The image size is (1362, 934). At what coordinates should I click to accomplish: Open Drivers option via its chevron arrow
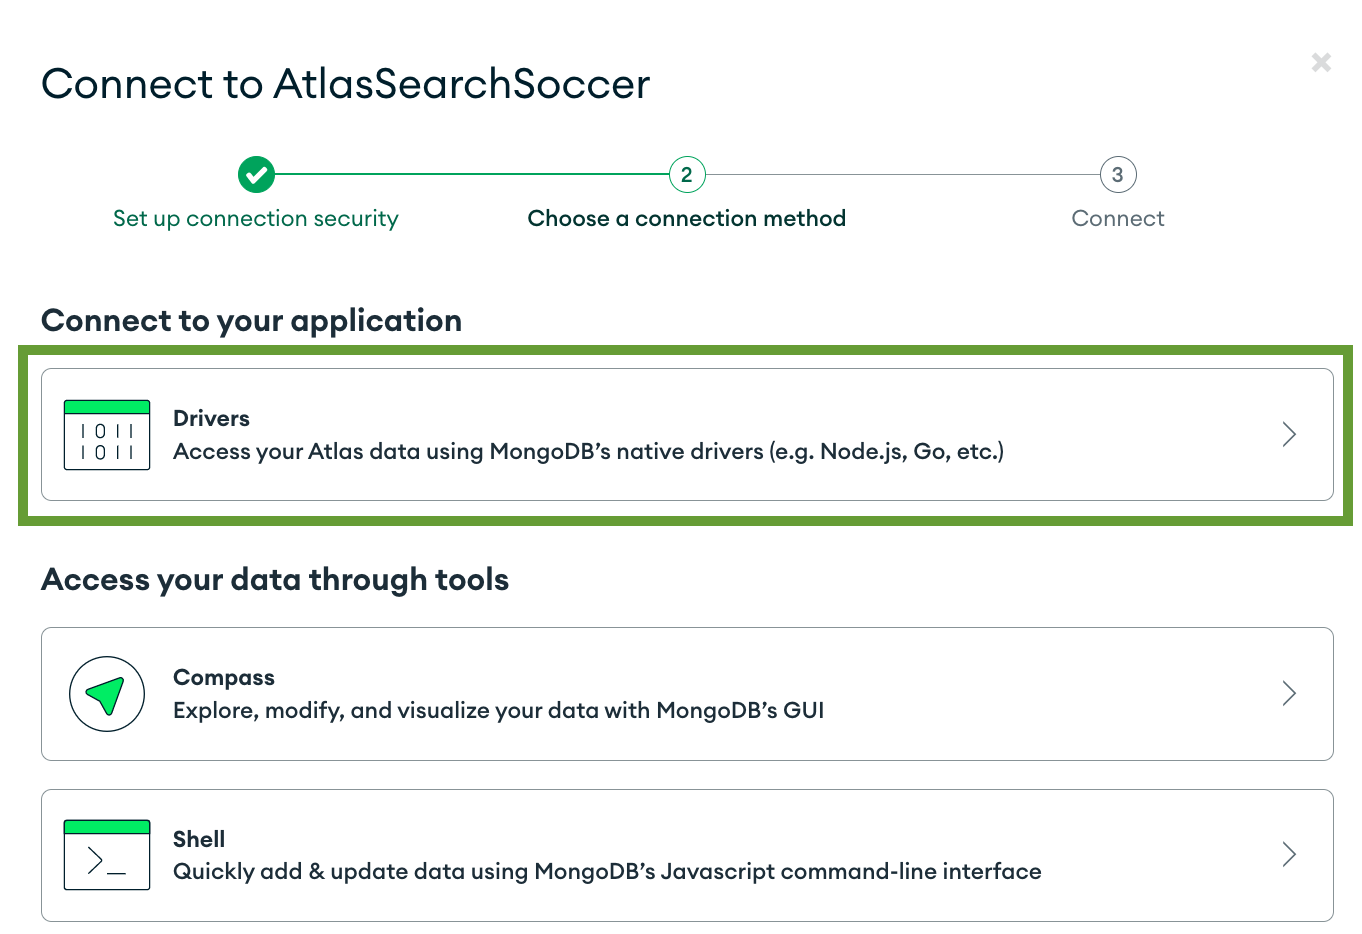click(x=1289, y=434)
